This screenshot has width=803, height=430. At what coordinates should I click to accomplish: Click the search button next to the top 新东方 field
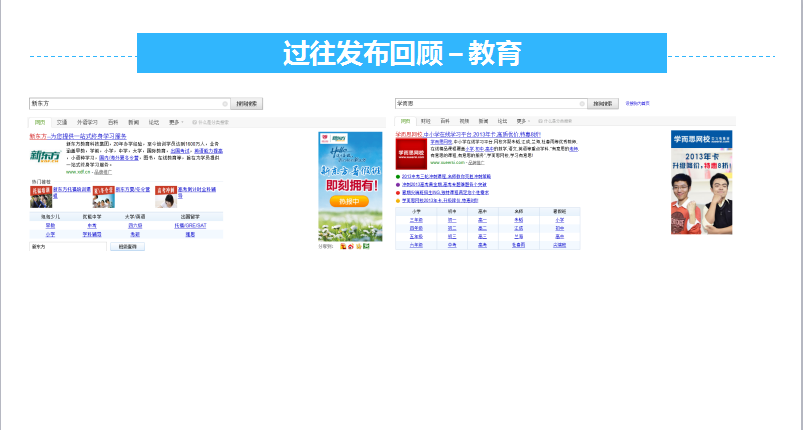(246, 104)
